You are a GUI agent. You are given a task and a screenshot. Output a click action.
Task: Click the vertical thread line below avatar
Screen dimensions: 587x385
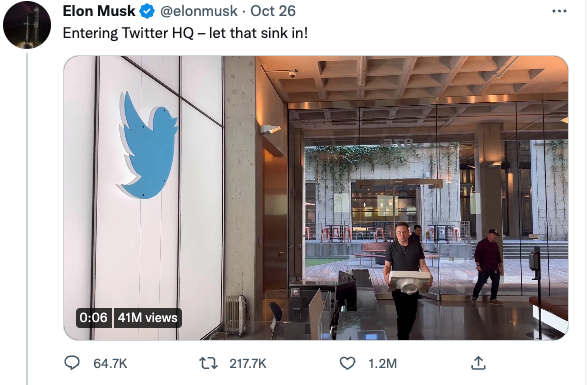[27, 219]
